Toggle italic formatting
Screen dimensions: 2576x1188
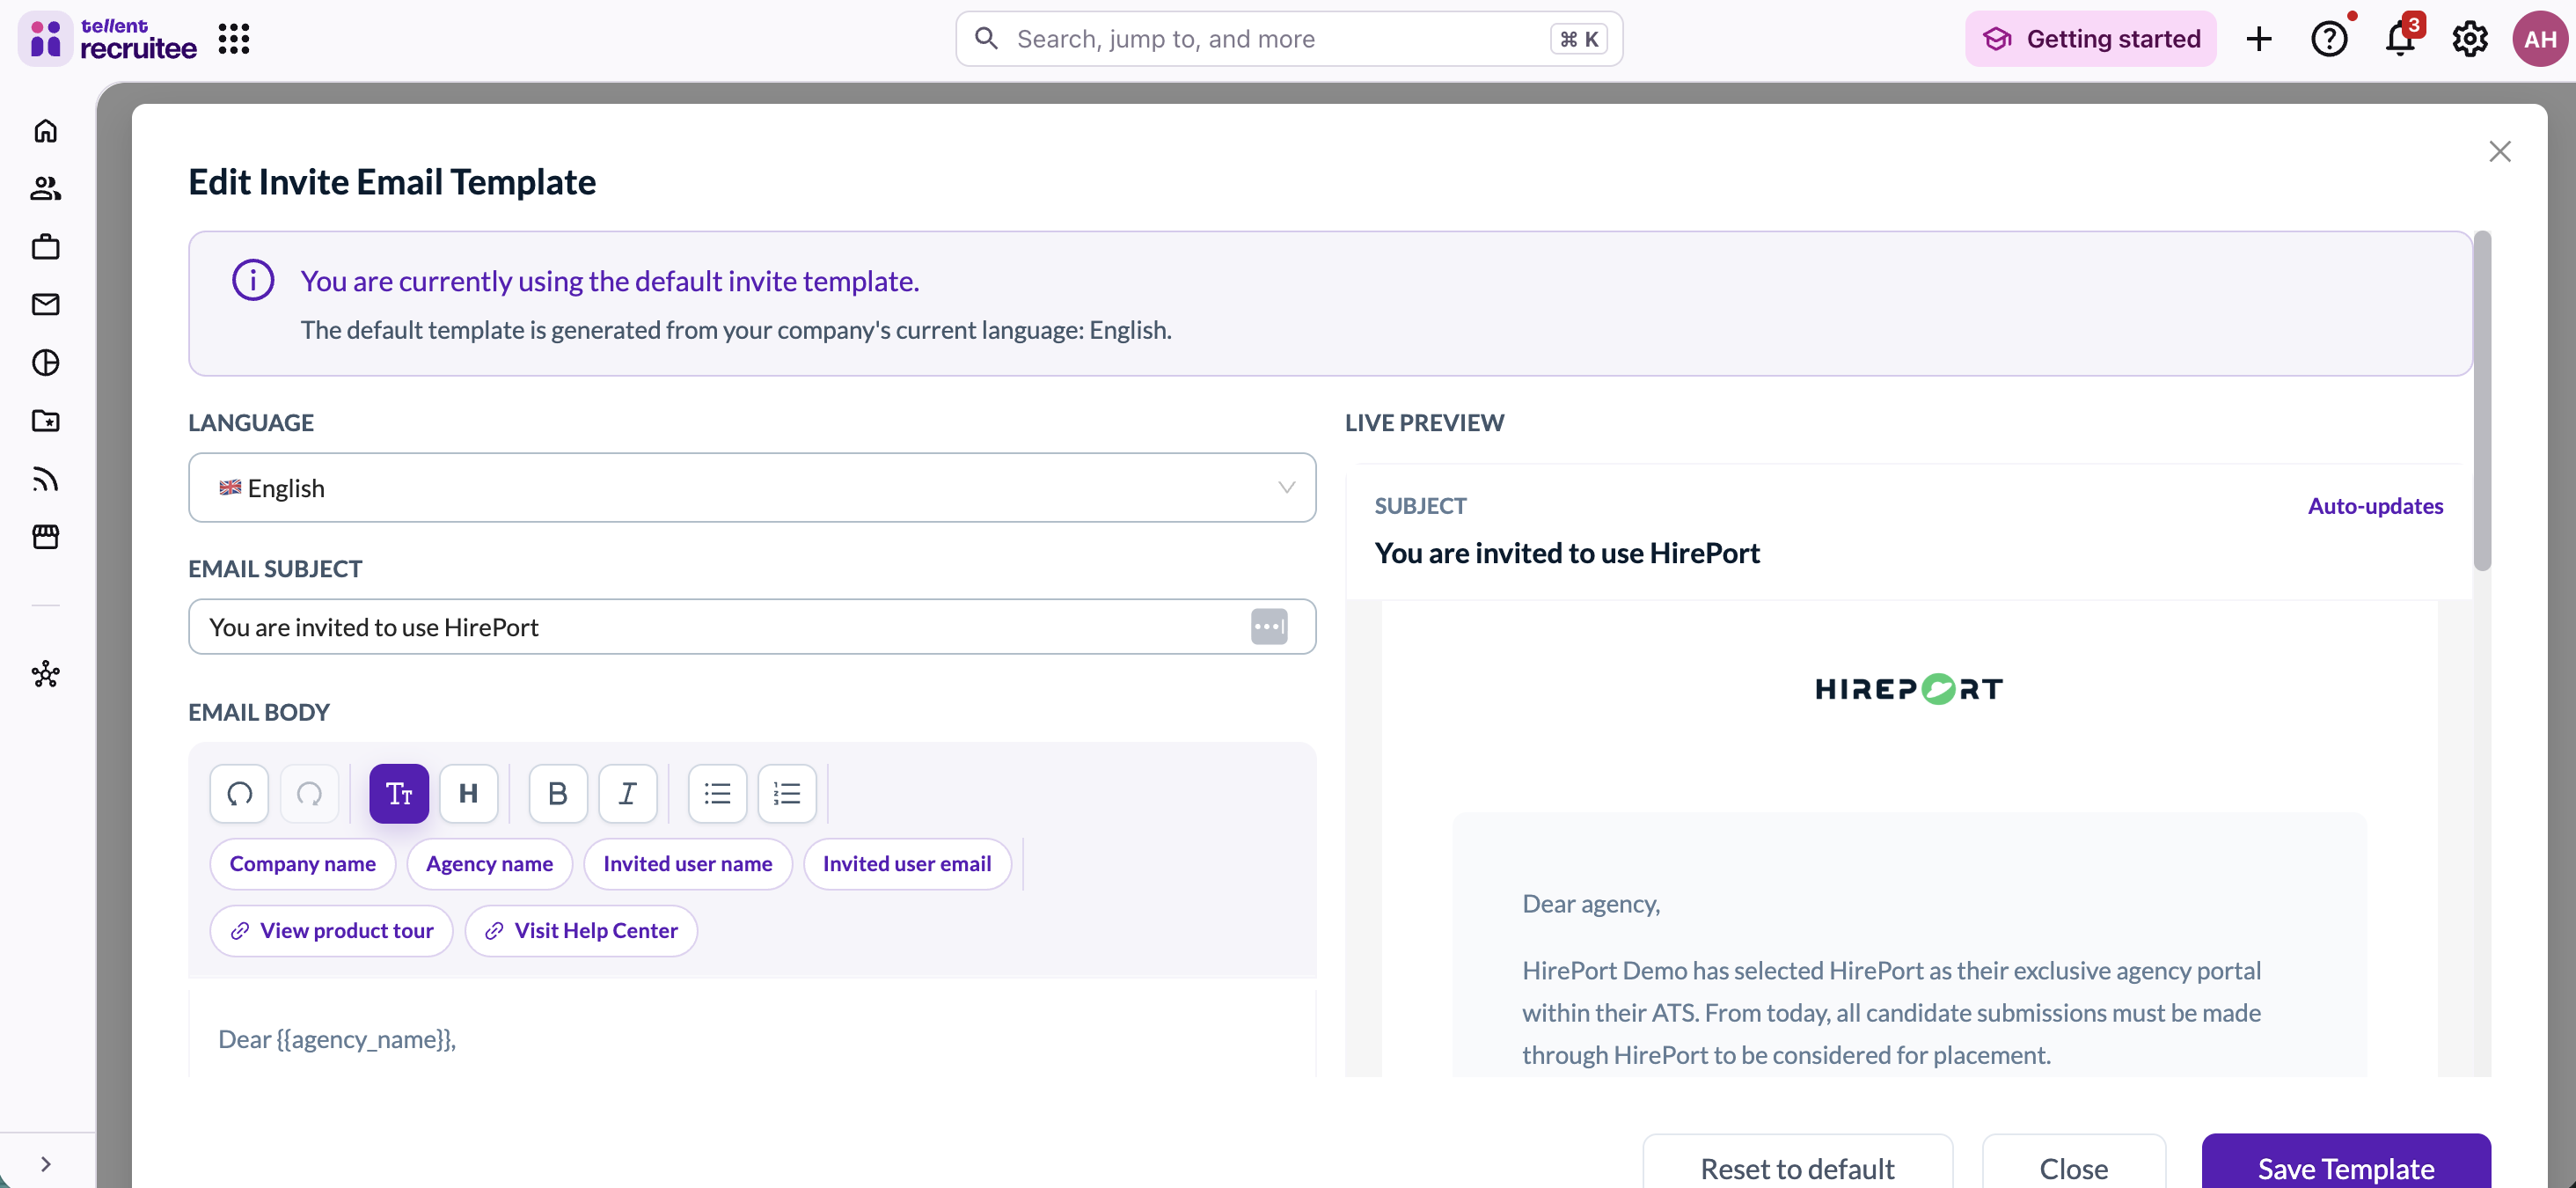tap(628, 794)
